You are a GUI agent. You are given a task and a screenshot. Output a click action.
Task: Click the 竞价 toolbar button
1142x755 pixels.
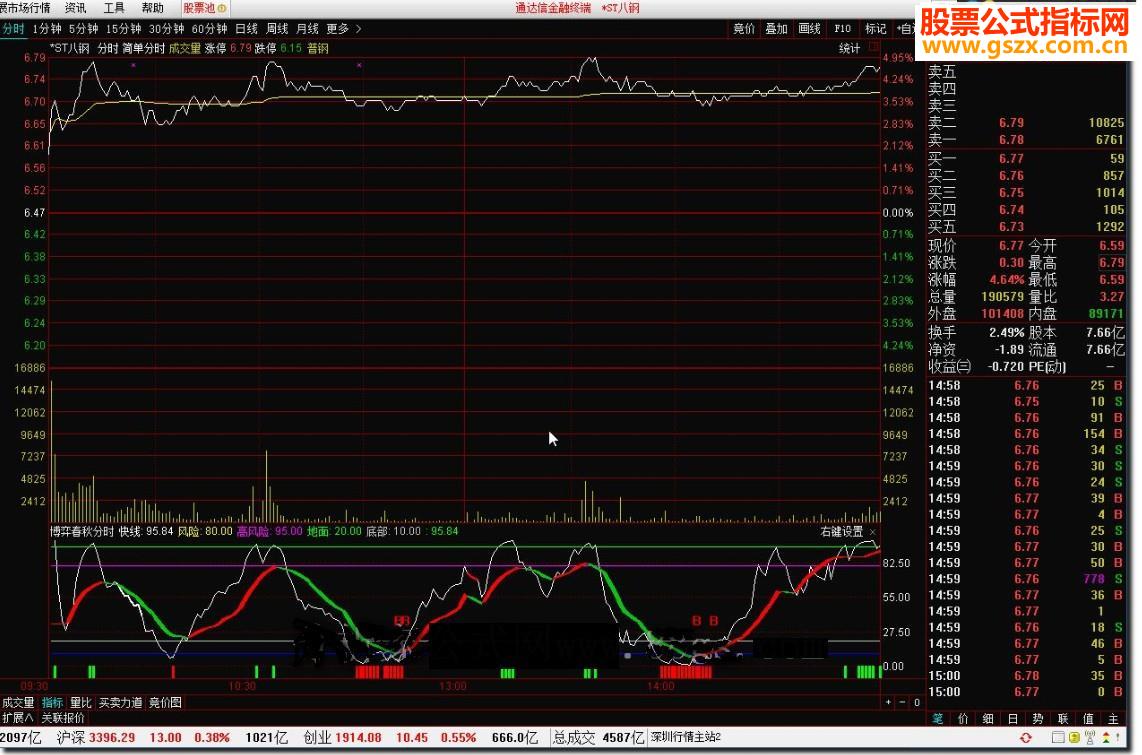click(x=744, y=29)
